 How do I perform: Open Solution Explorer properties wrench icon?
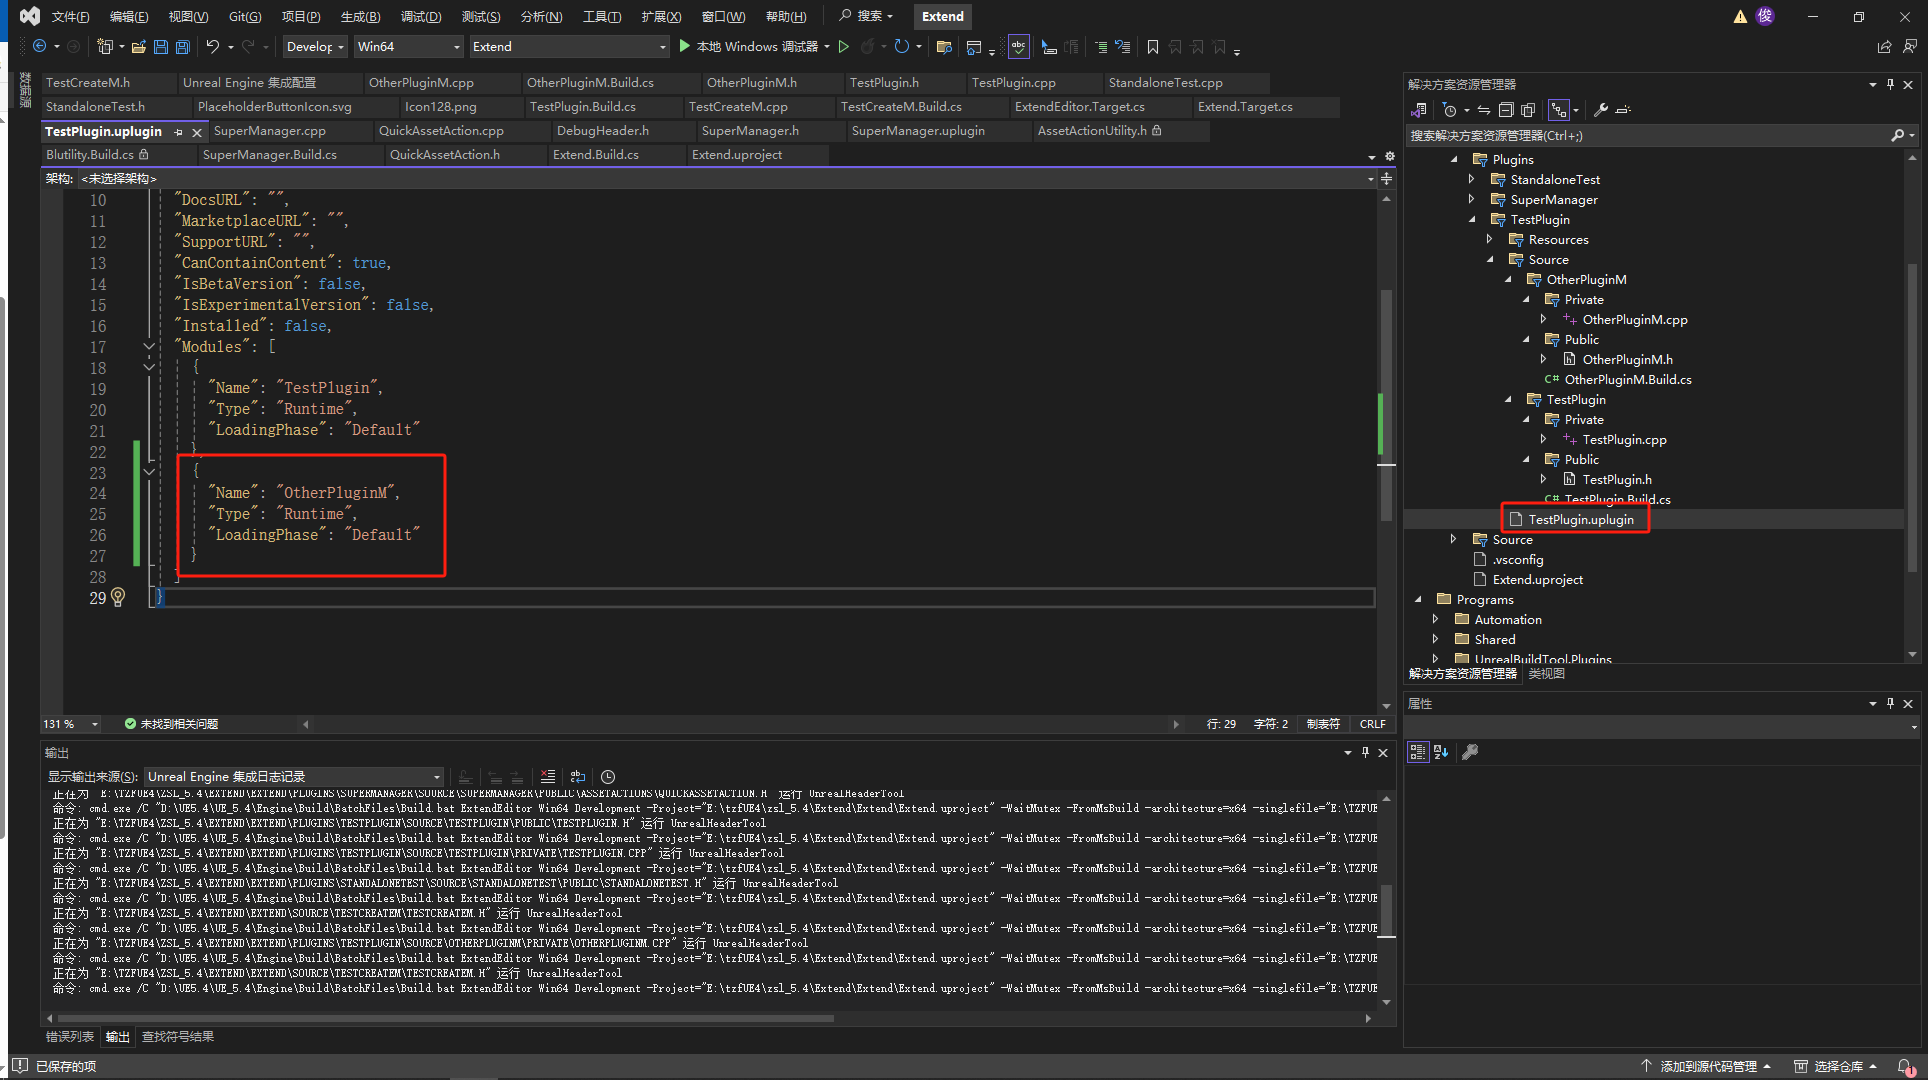click(1601, 110)
